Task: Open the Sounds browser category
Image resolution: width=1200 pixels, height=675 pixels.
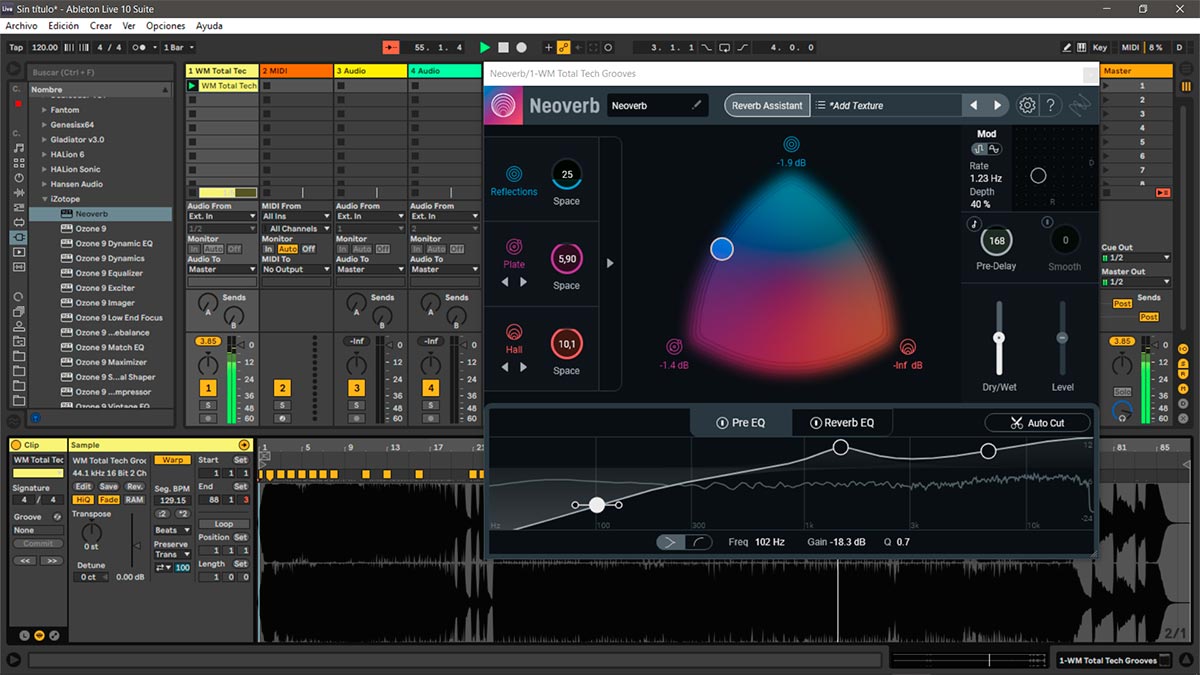Action: click(x=19, y=147)
